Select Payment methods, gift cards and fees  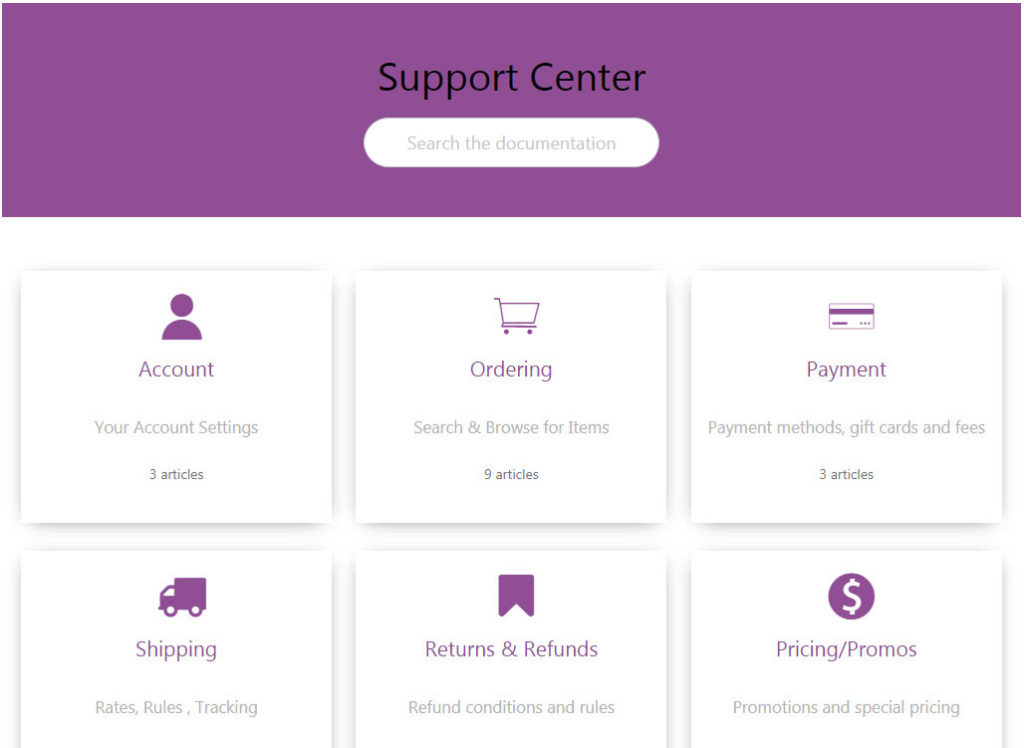(846, 427)
